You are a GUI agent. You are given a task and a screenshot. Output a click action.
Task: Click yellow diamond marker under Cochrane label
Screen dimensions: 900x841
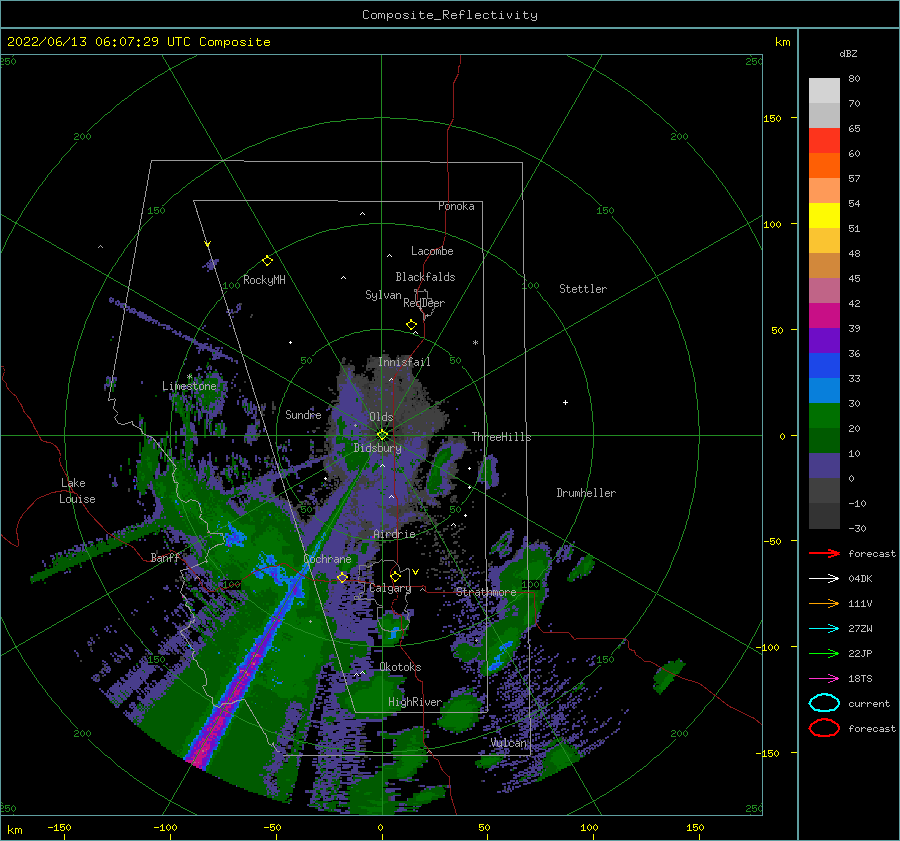pyautogui.click(x=342, y=577)
